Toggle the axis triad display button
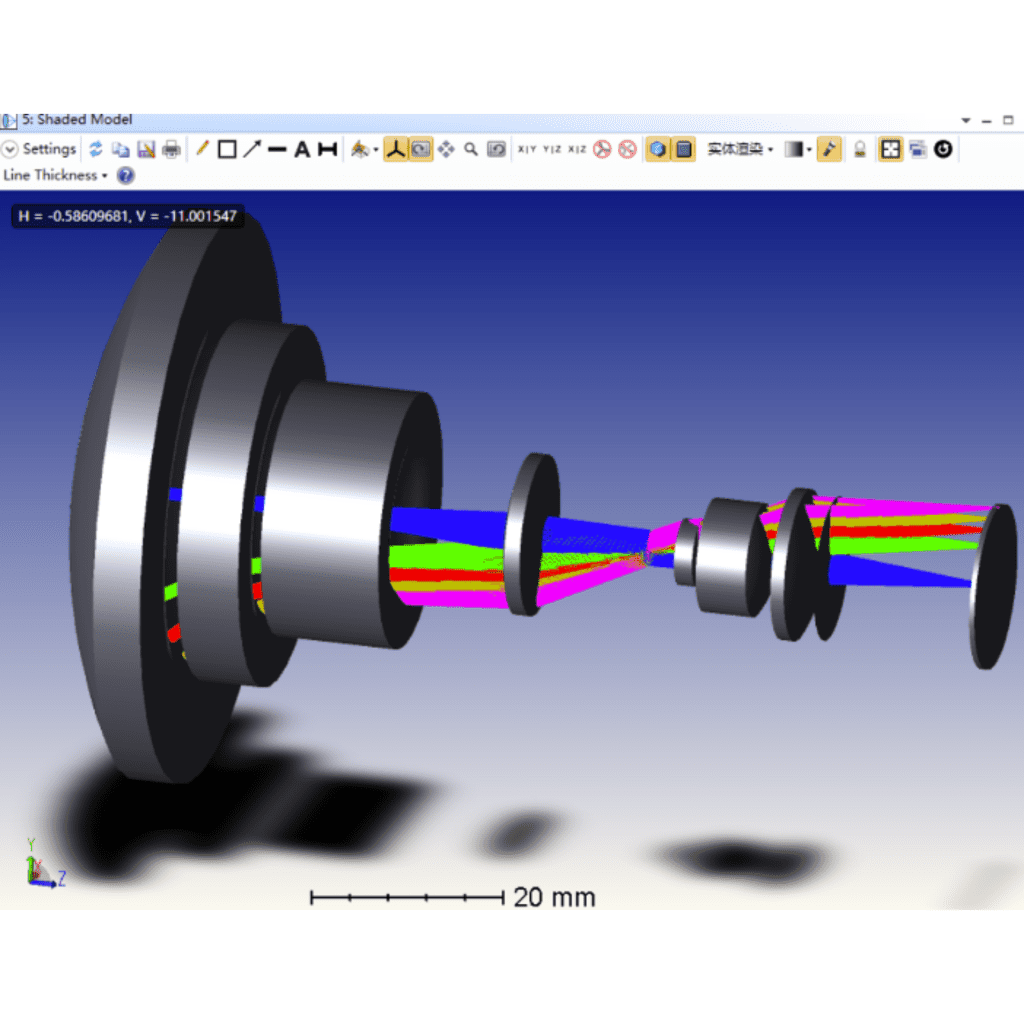 pyautogui.click(x=396, y=150)
